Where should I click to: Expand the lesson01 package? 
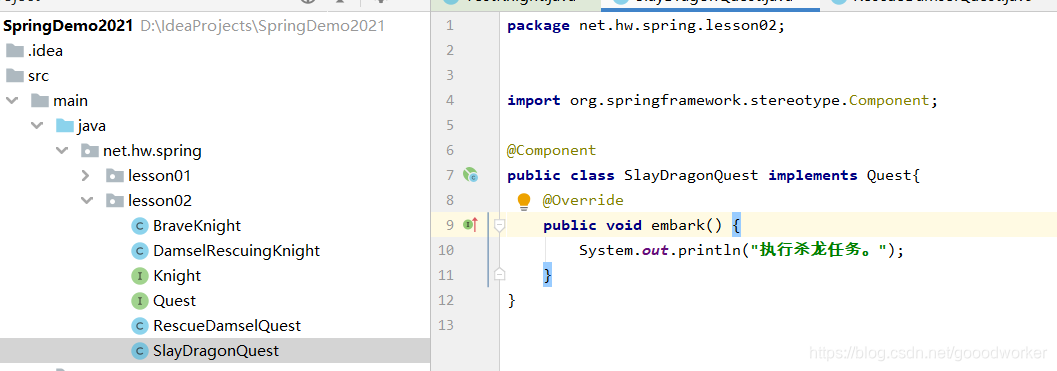coord(86,175)
